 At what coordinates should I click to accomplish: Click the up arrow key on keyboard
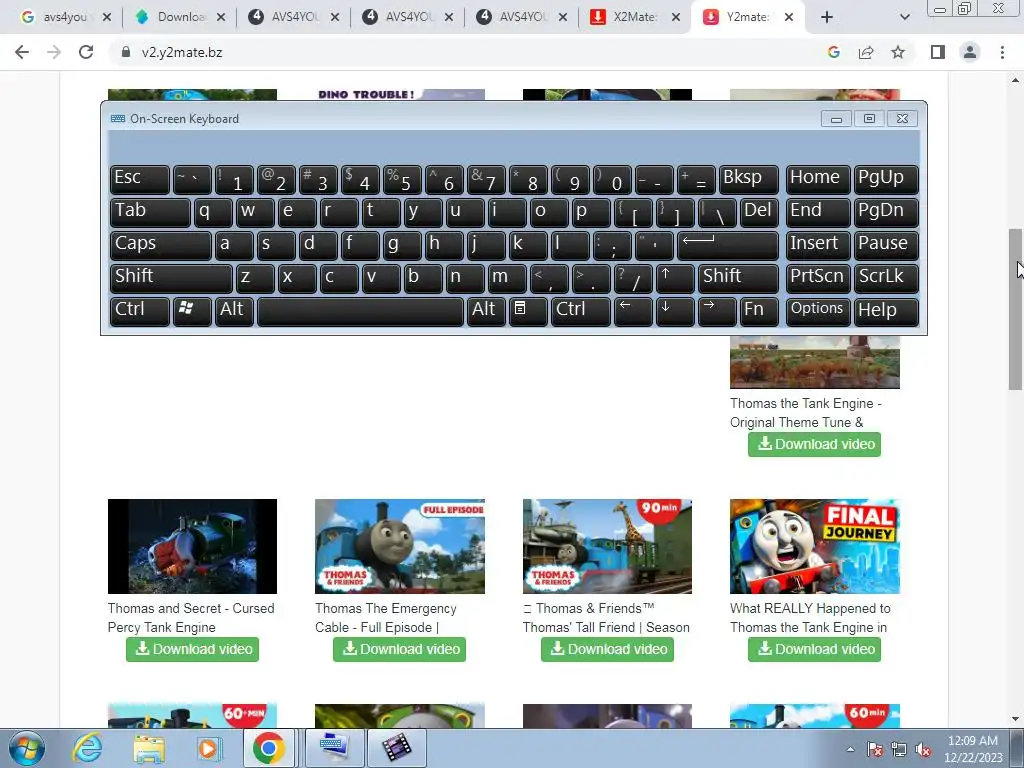pyautogui.click(x=675, y=278)
